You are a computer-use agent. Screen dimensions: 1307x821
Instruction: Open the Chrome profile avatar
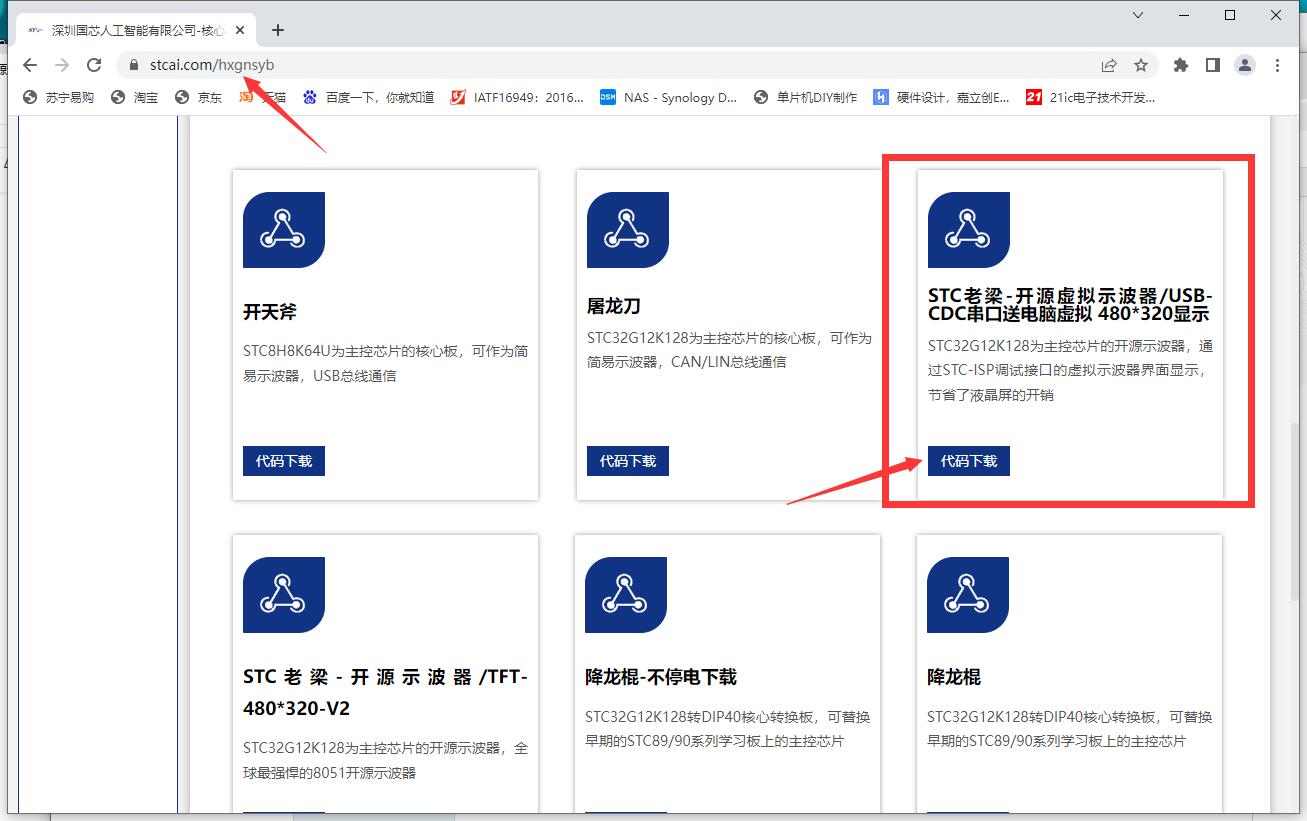click(x=1245, y=65)
